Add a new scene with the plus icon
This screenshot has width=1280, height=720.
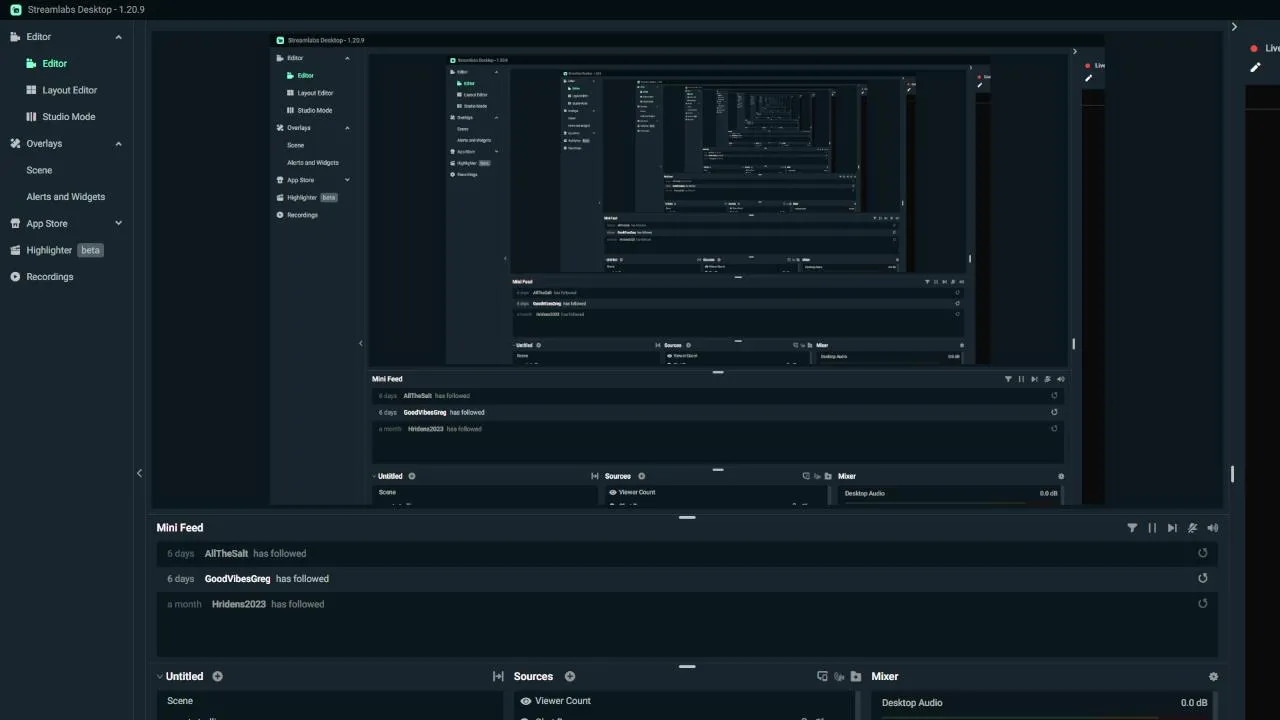(217, 677)
